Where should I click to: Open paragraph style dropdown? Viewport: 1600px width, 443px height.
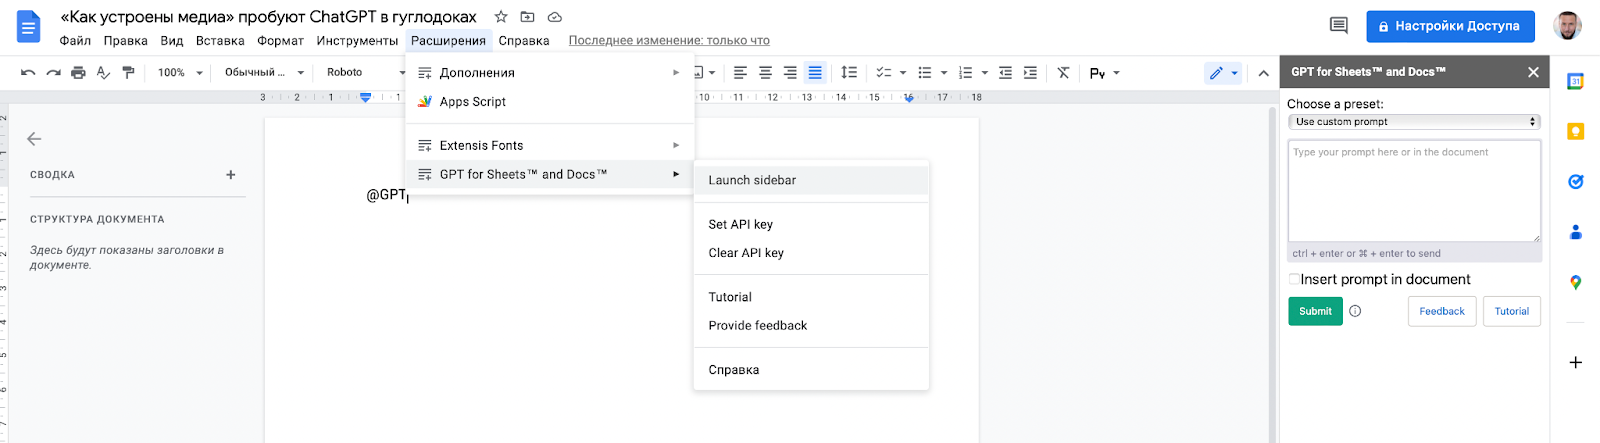pyautogui.click(x=264, y=73)
